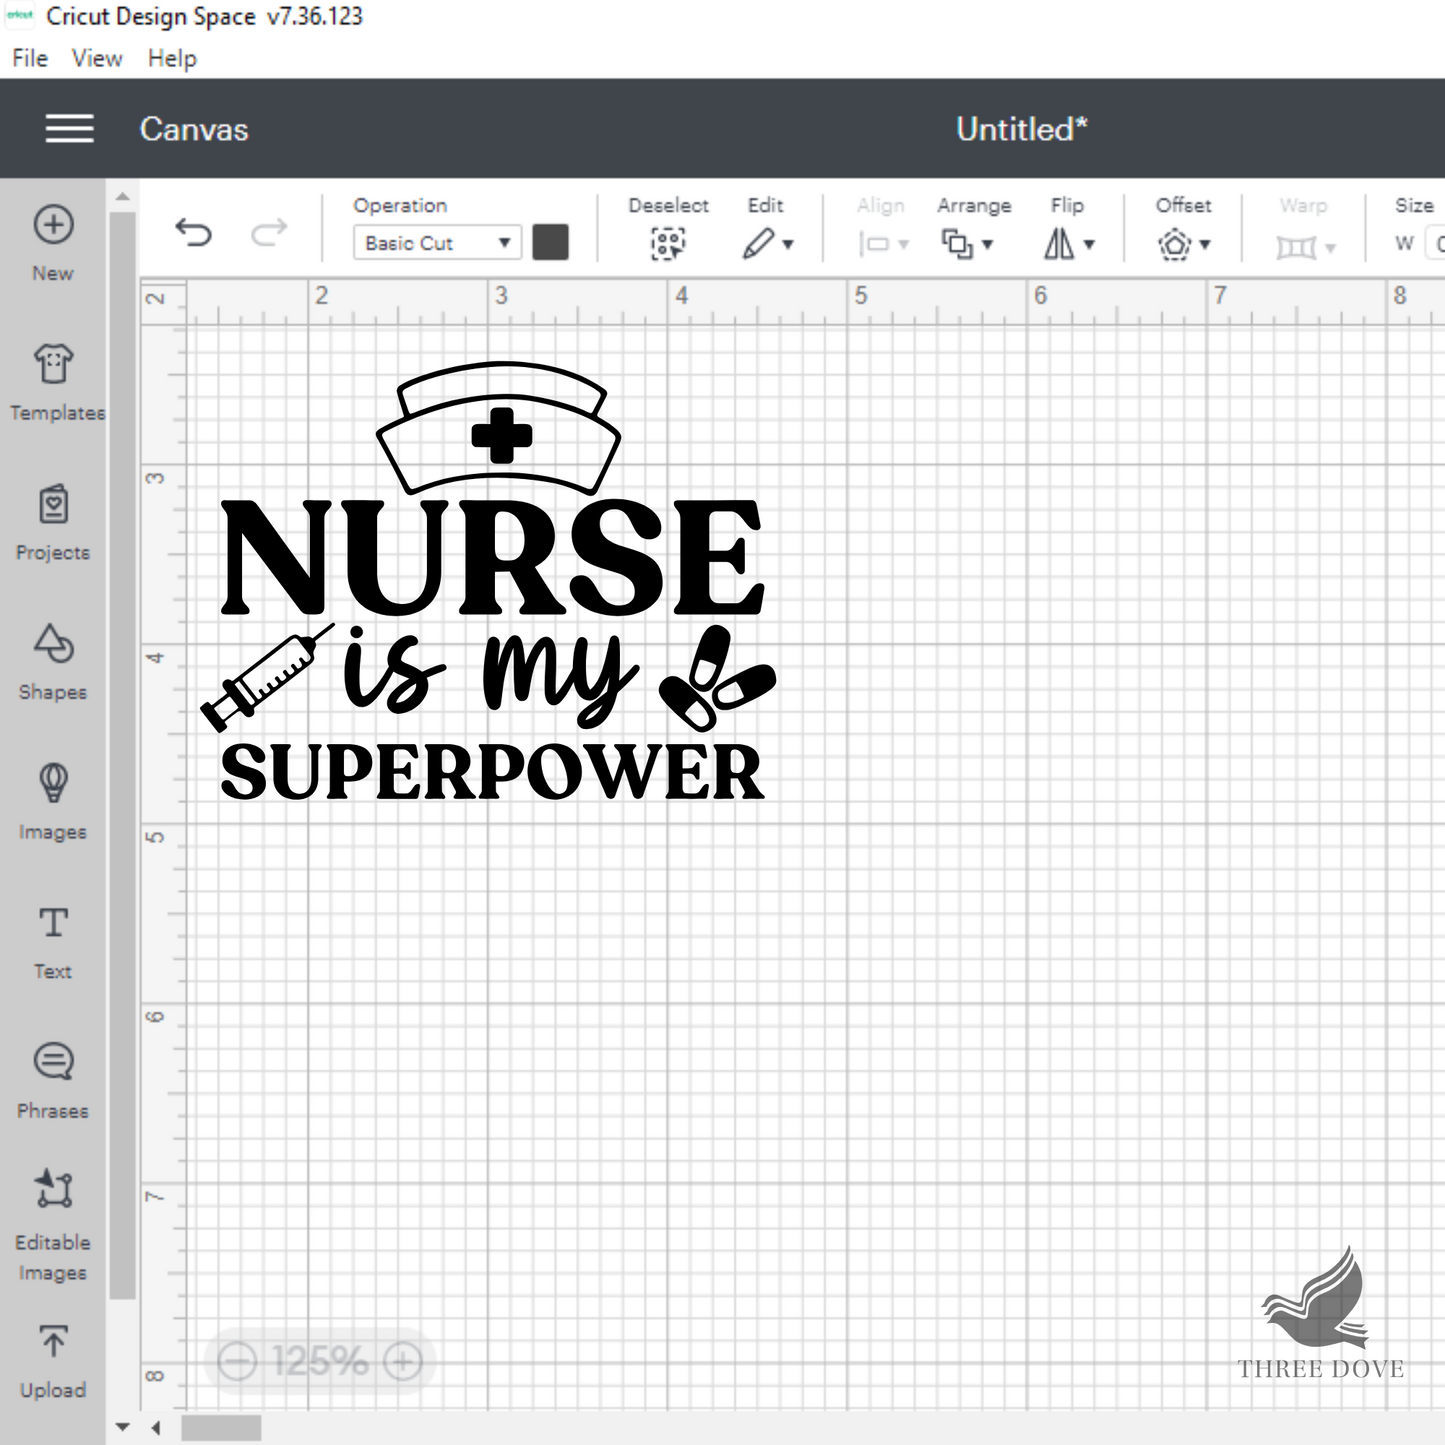Screen dimensions: 1445x1445
Task: Expand the Warp dropdown arrow
Action: pos(1330,248)
